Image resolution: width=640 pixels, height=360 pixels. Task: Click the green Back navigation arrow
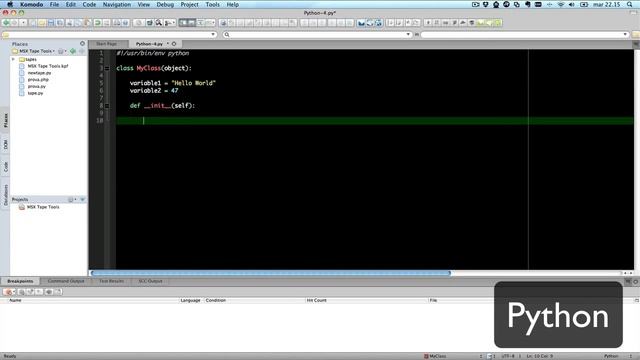(x=6, y=23)
